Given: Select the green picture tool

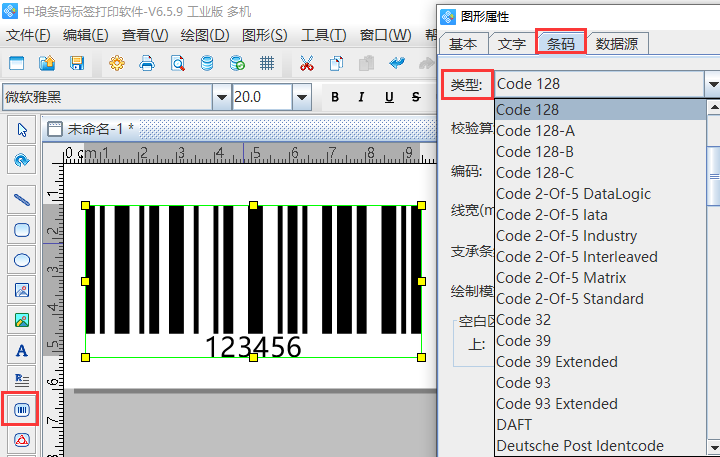Looking at the screenshot, I should click(22, 320).
